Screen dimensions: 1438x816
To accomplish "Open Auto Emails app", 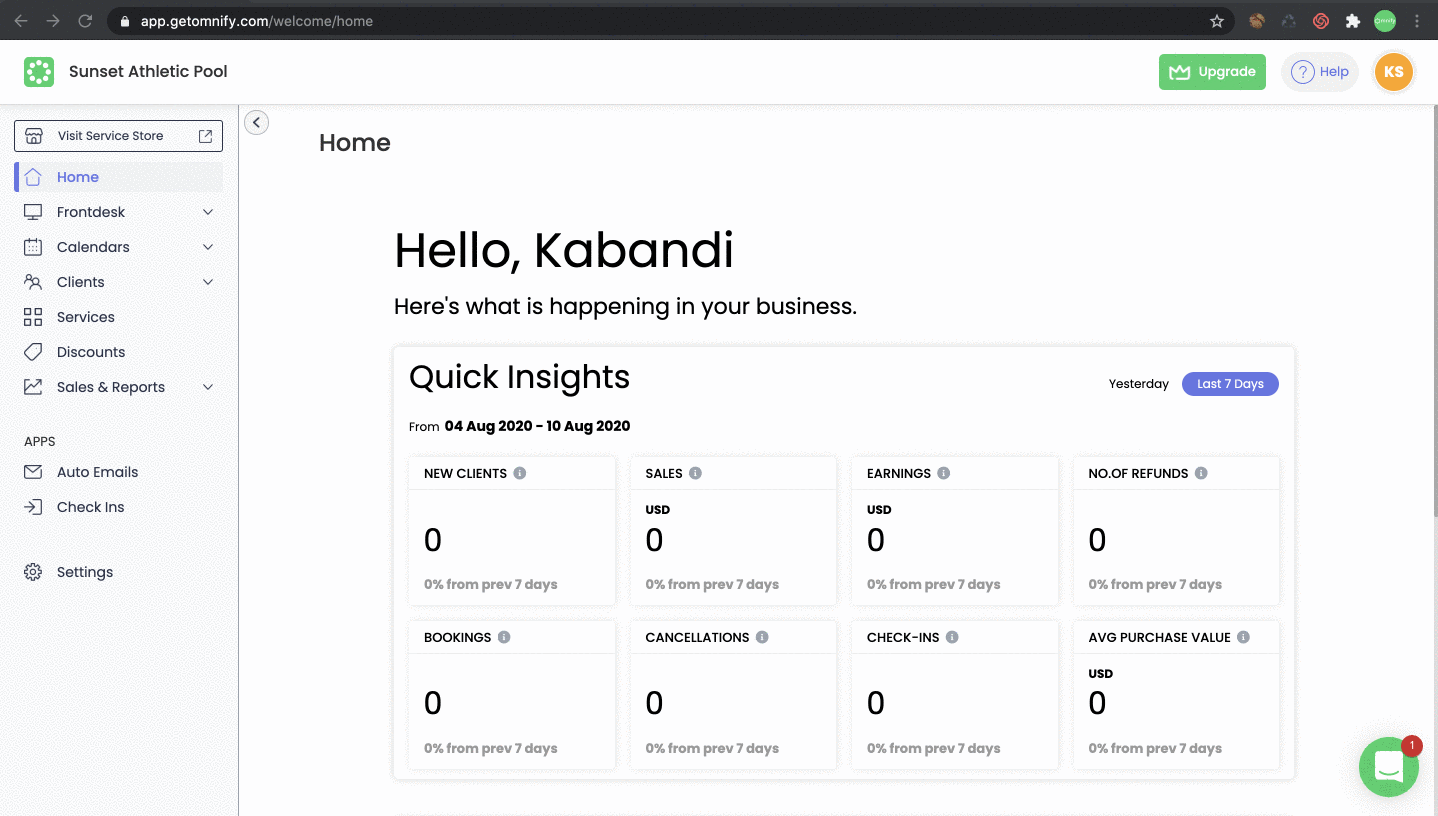I will (x=119, y=472).
